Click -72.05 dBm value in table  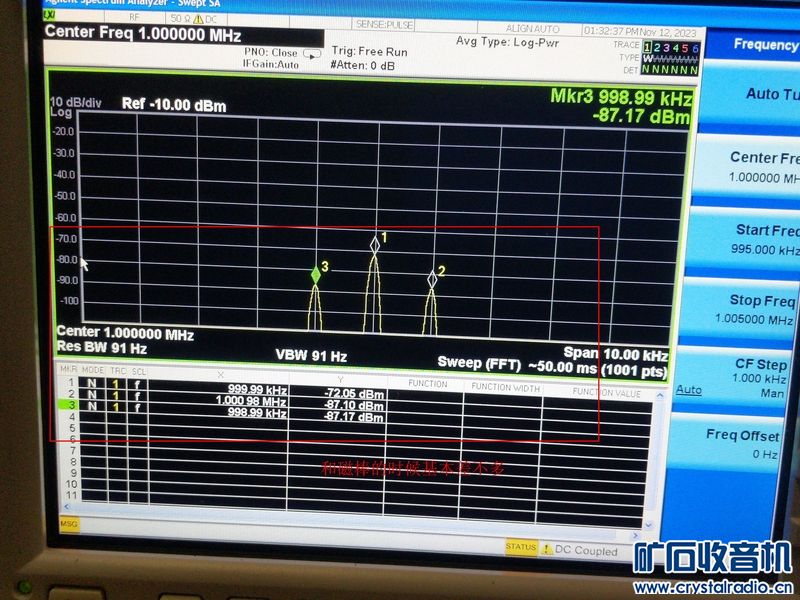click(354, 394)
